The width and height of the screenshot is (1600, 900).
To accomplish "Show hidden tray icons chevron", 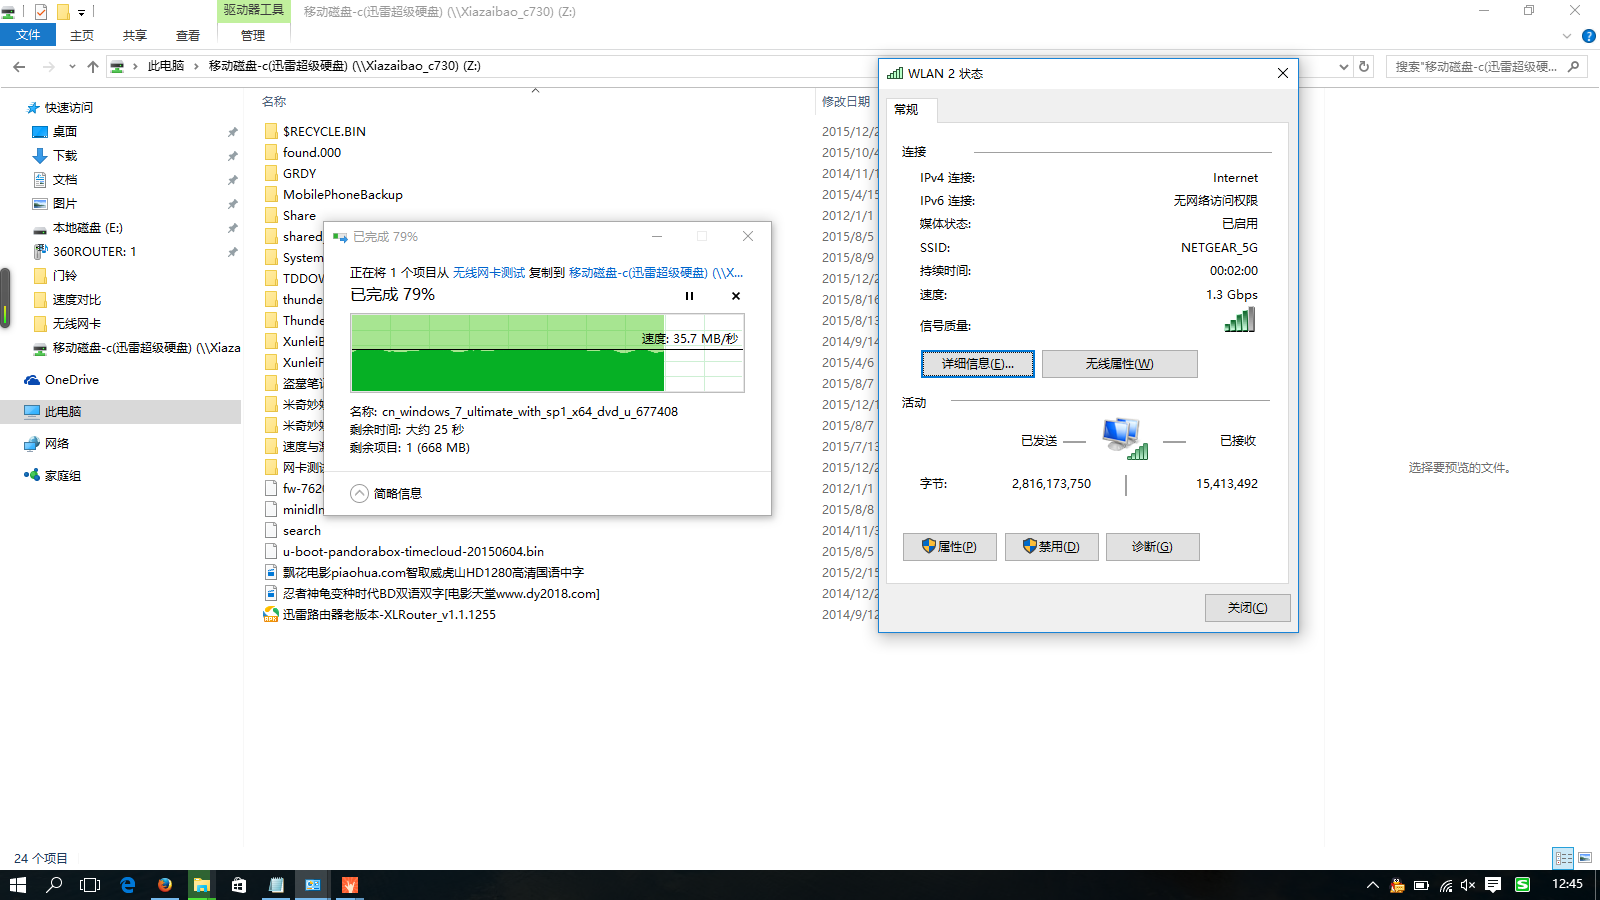I will [x=1373, y=885].
